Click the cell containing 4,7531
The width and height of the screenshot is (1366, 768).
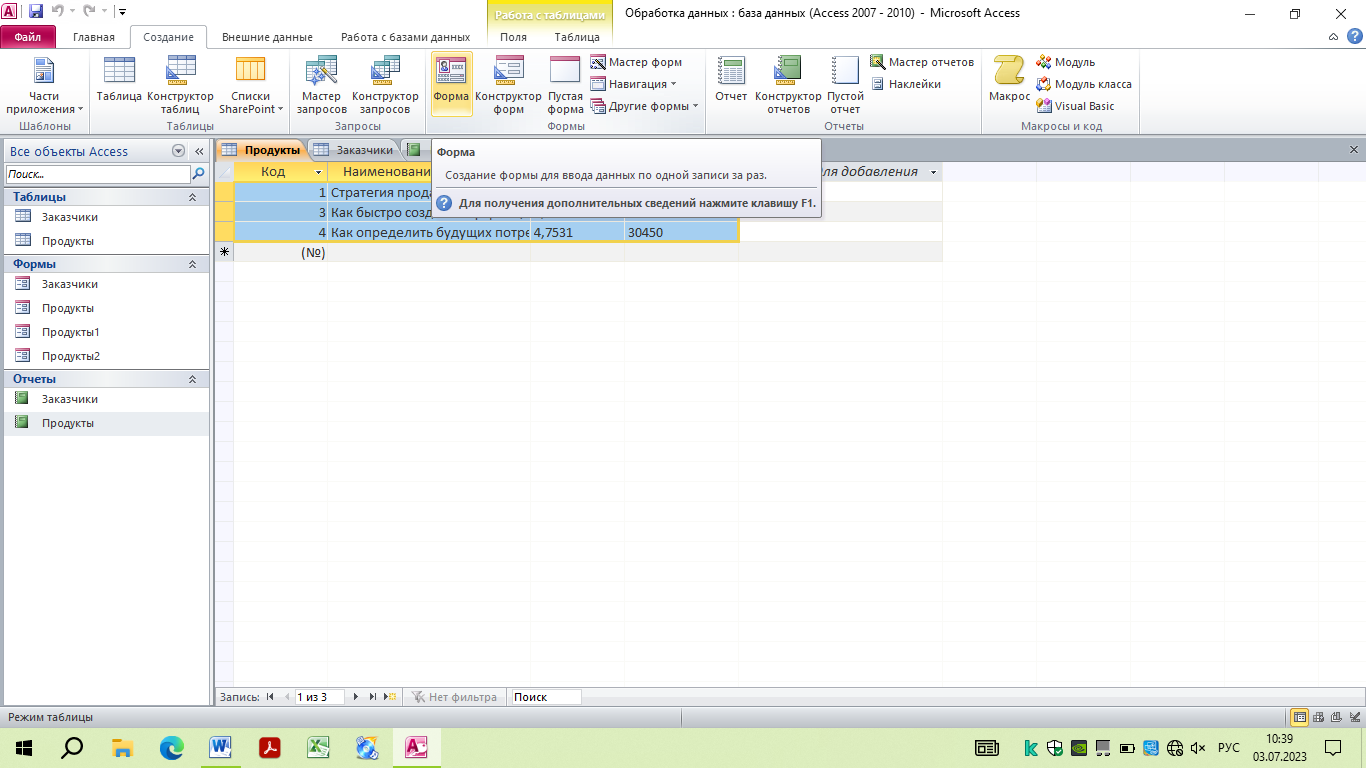point(578,232)
